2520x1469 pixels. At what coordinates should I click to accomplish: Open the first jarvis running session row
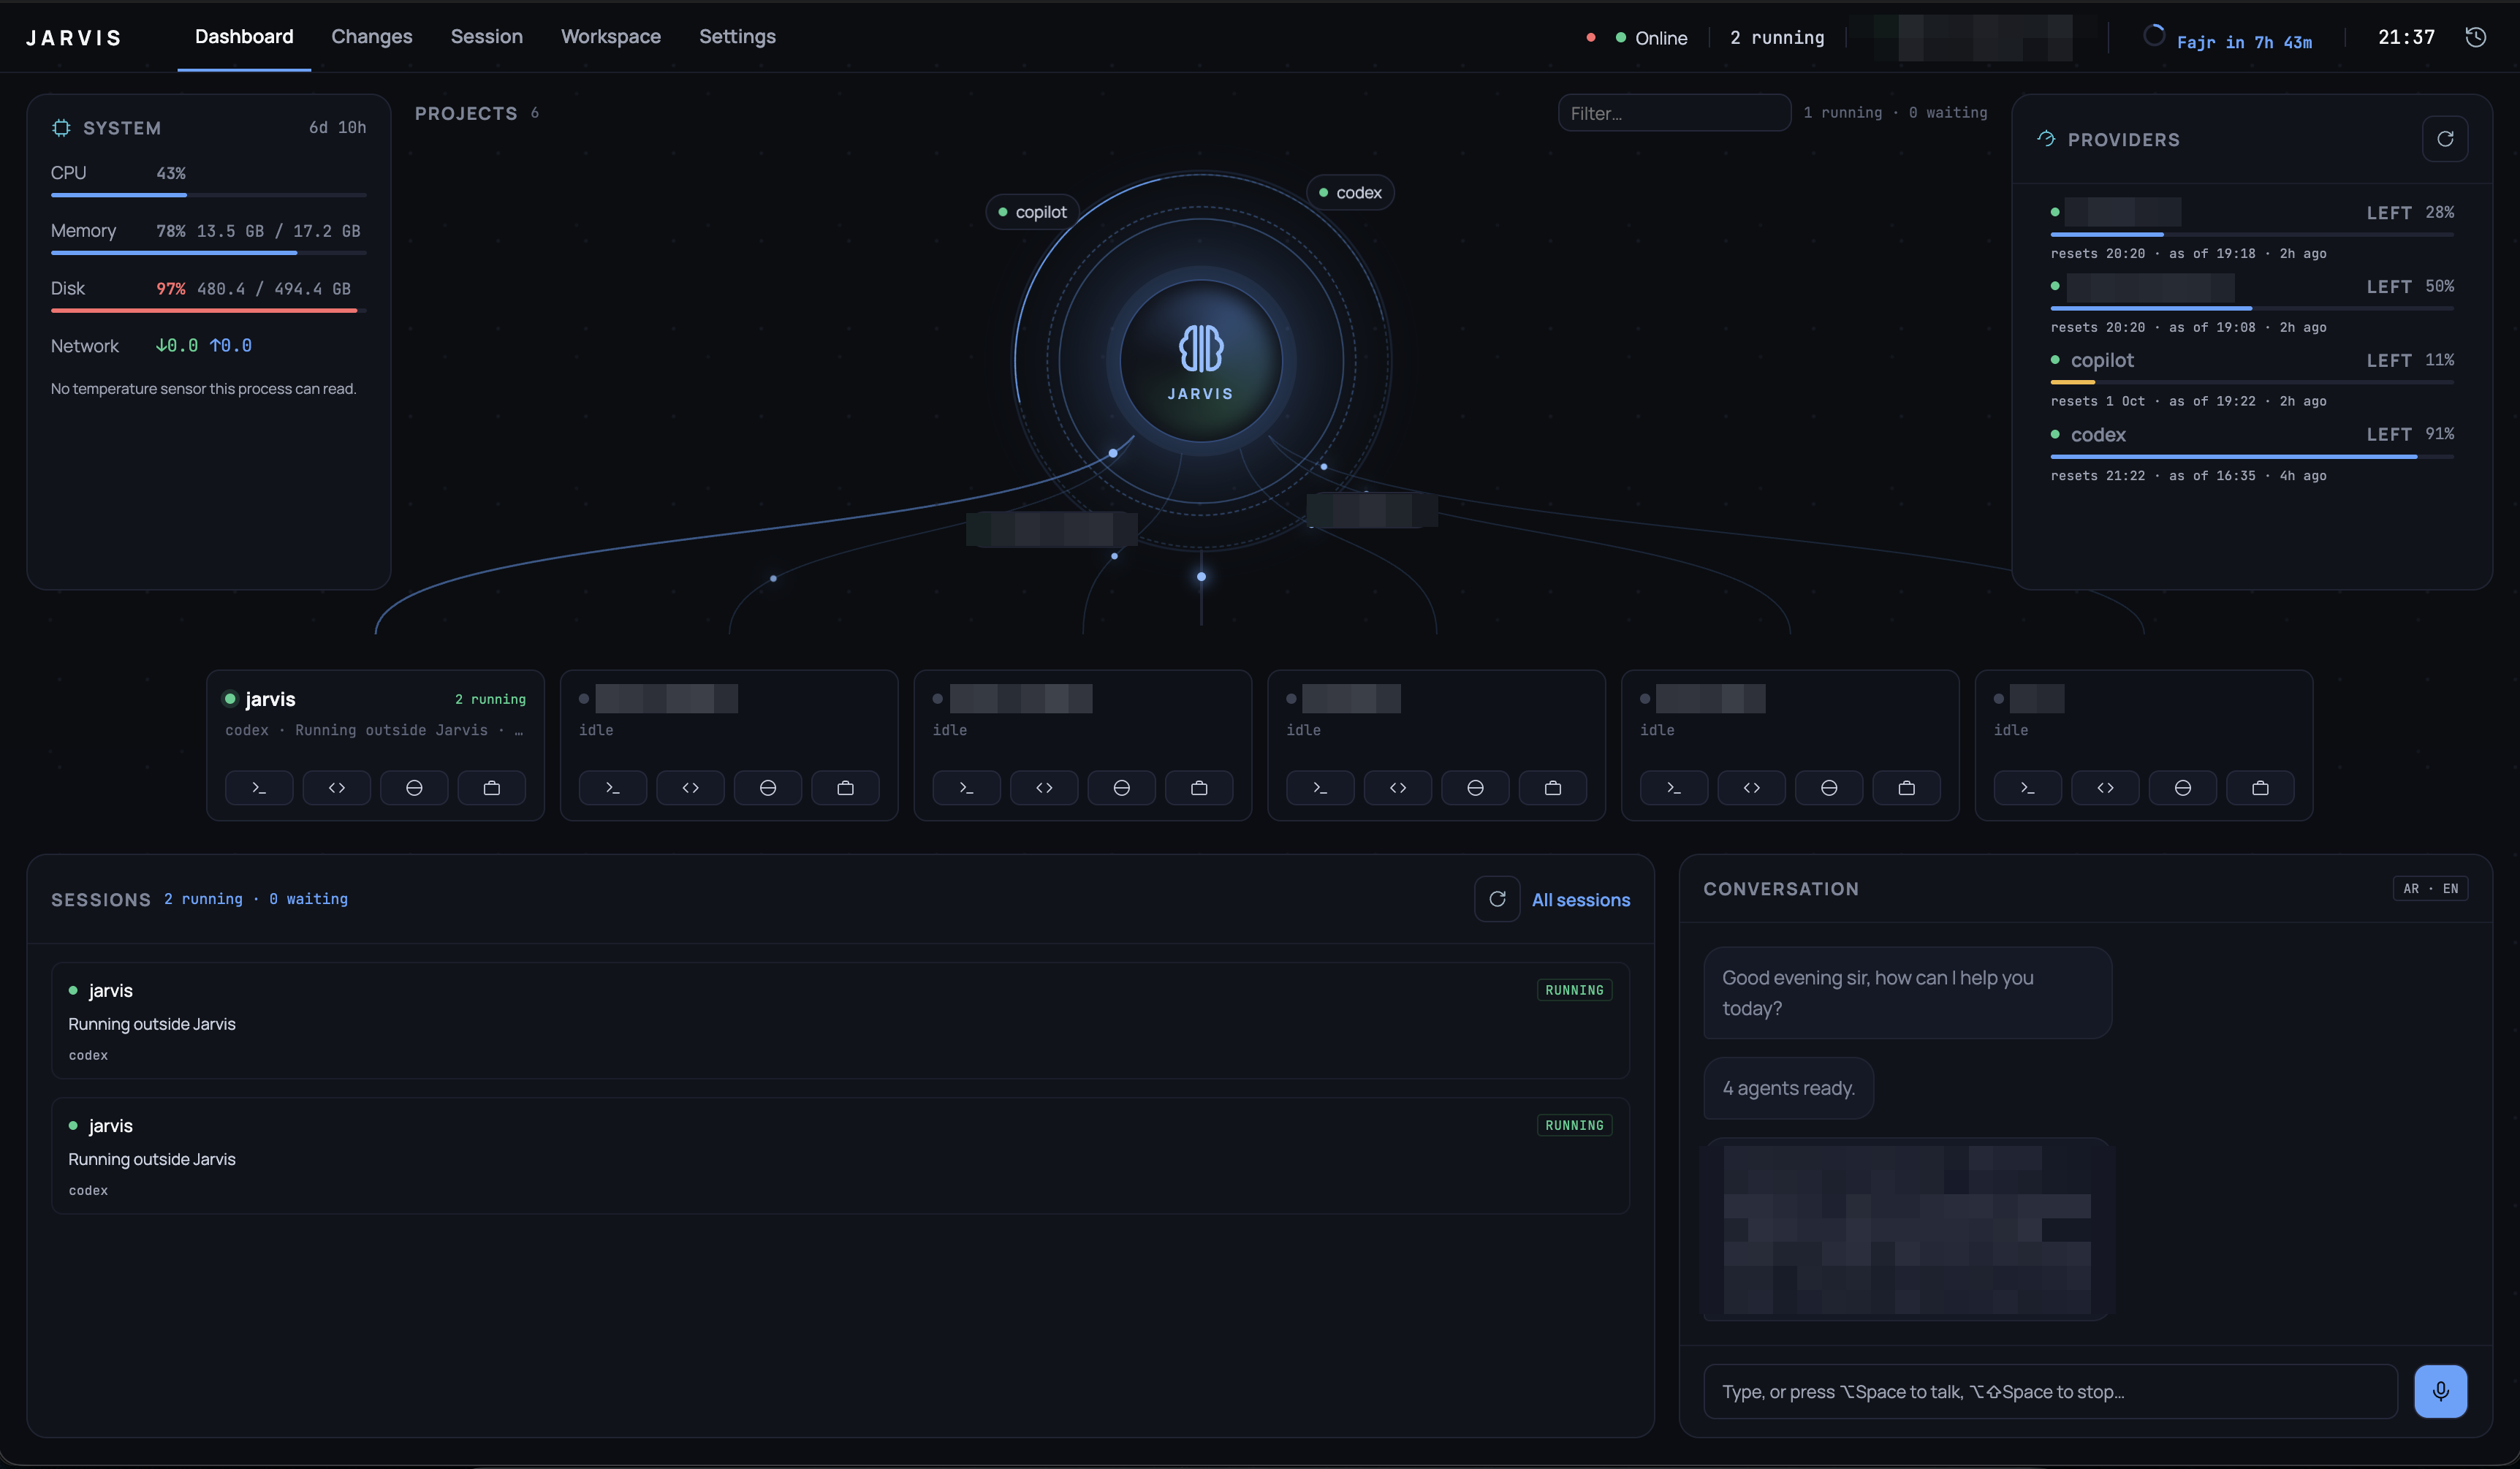840,1021
